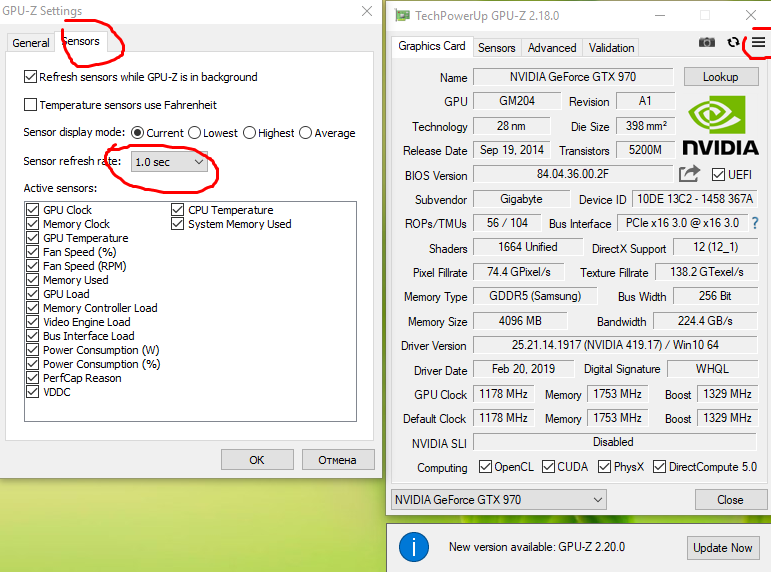Uncheck the GPU Temperature sensor
The width and height of the screenshot is (771, 572).
tap(32, 238)
